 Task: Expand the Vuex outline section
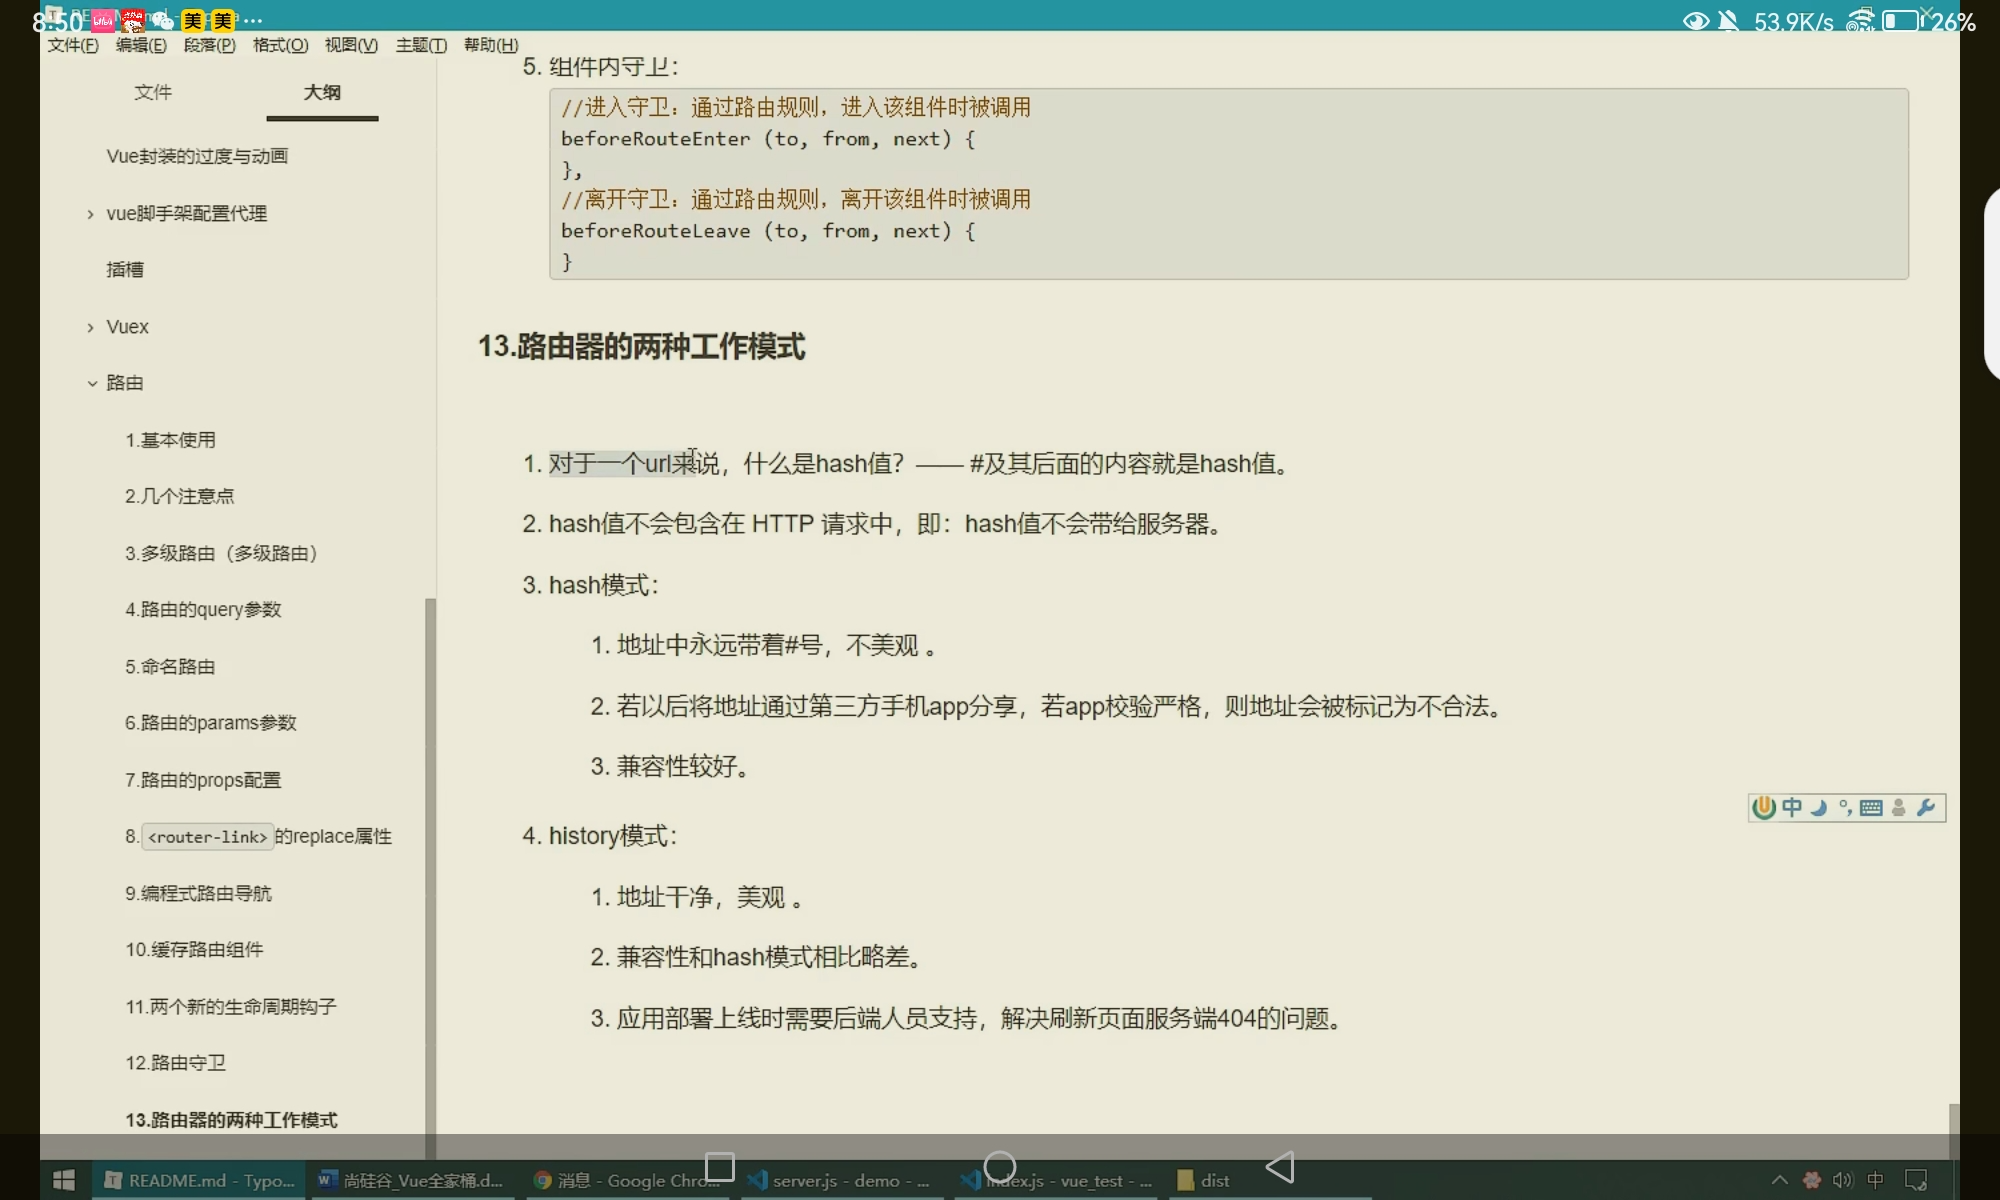[91, 327]
